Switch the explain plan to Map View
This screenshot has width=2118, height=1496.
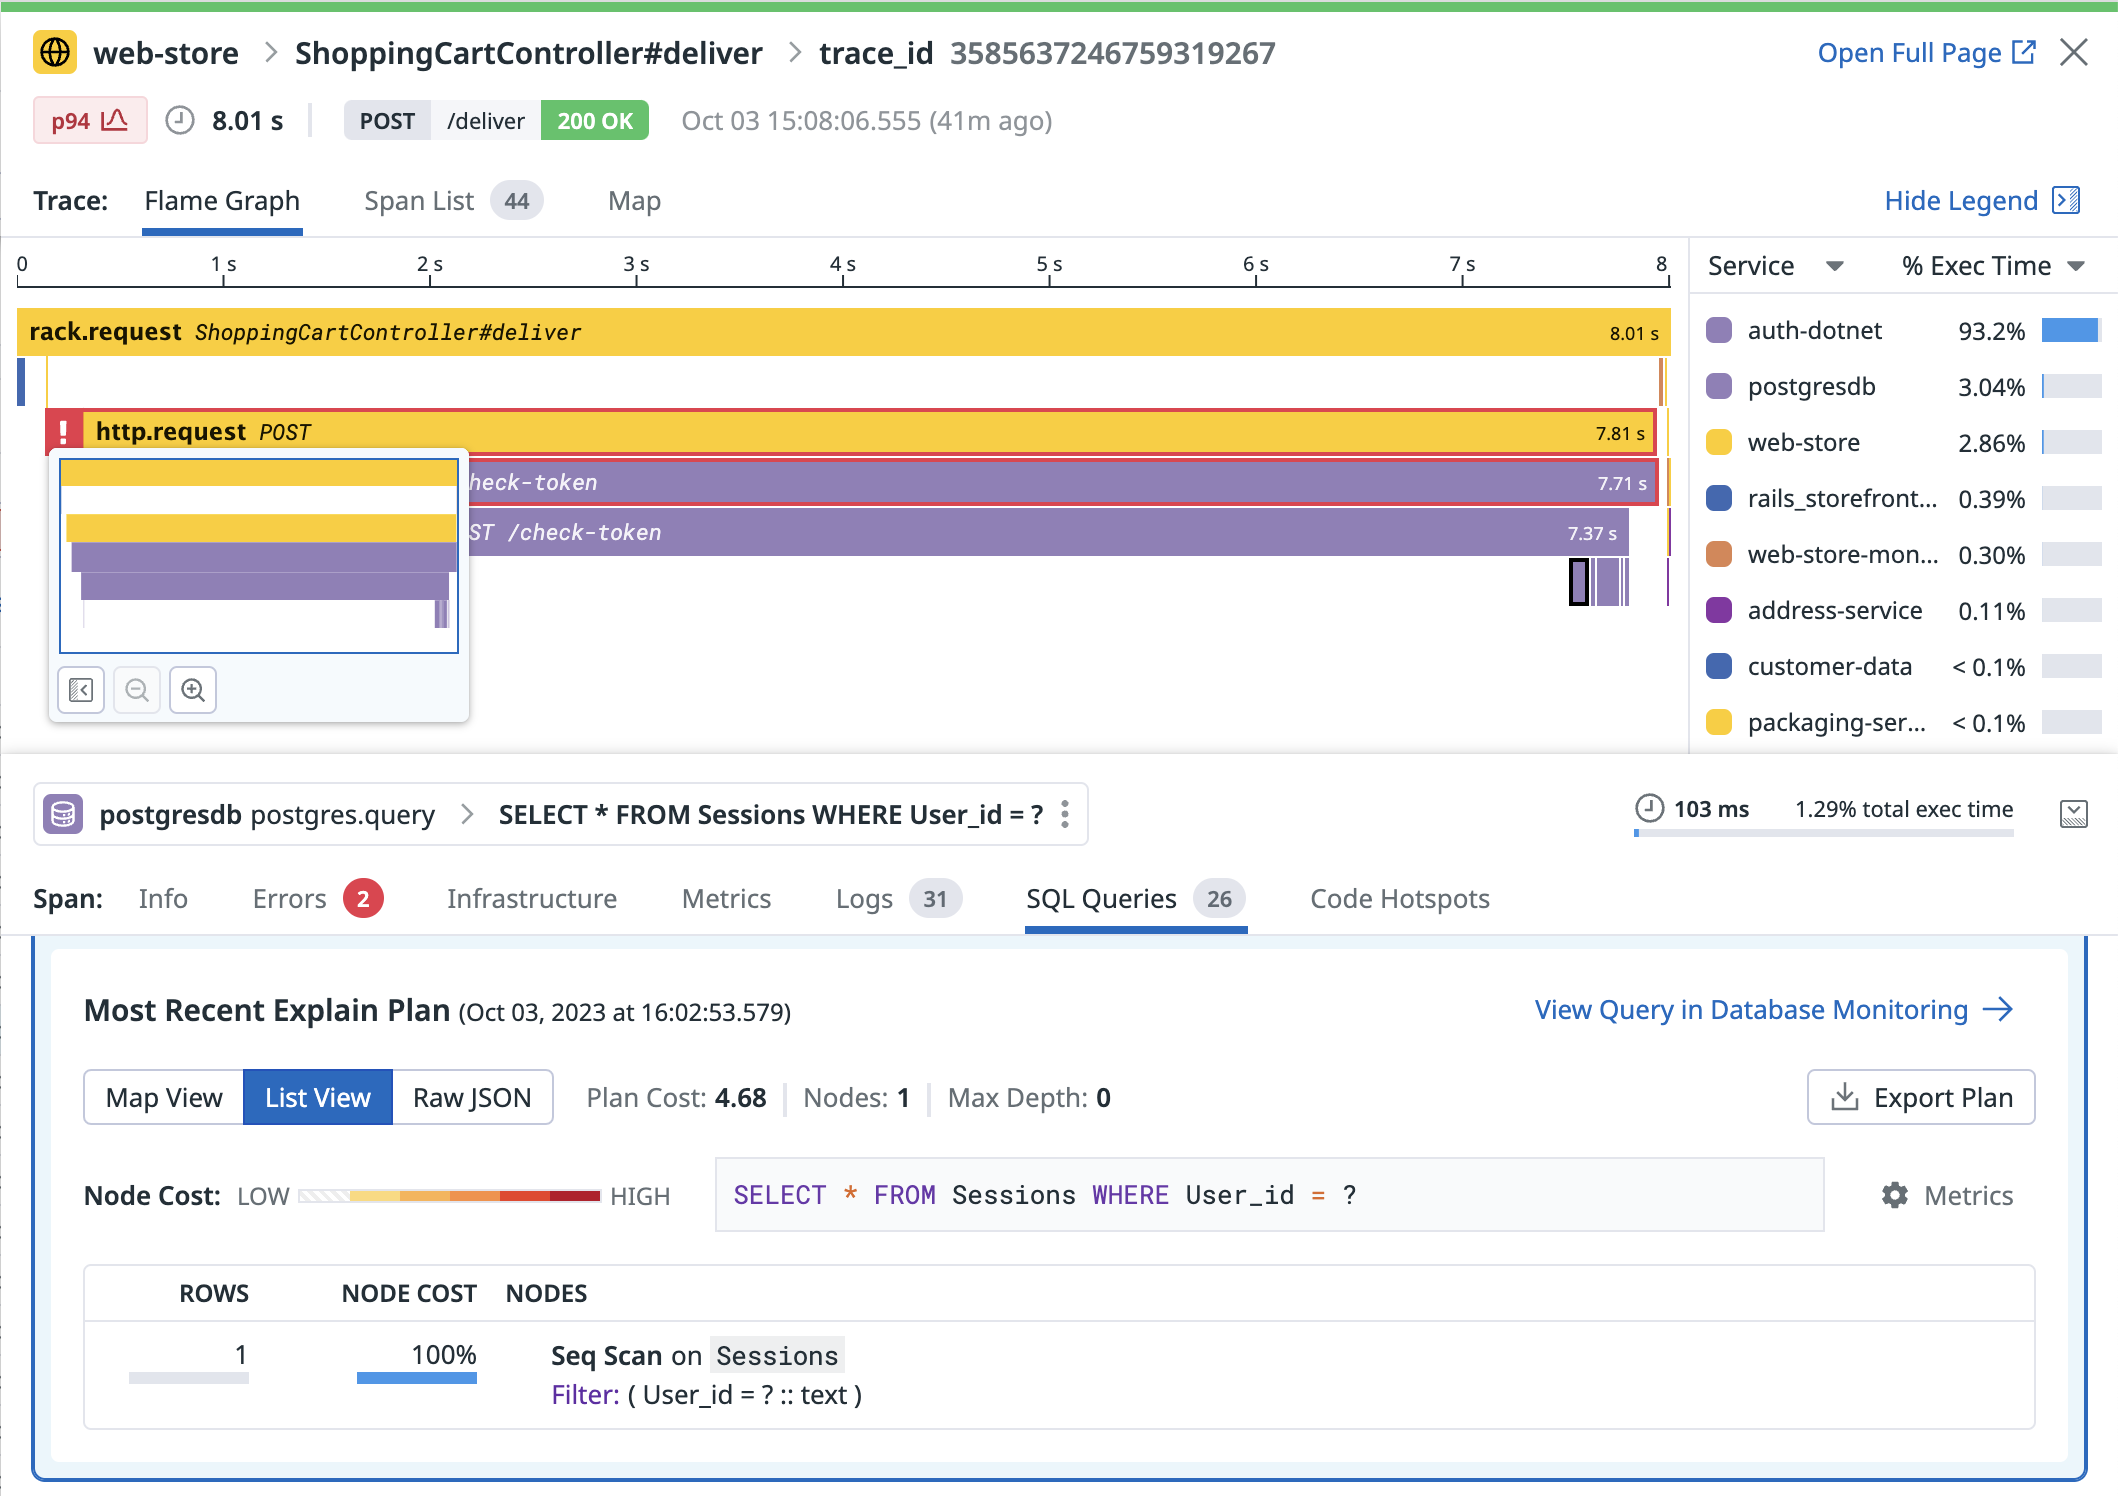point(163,1097)
